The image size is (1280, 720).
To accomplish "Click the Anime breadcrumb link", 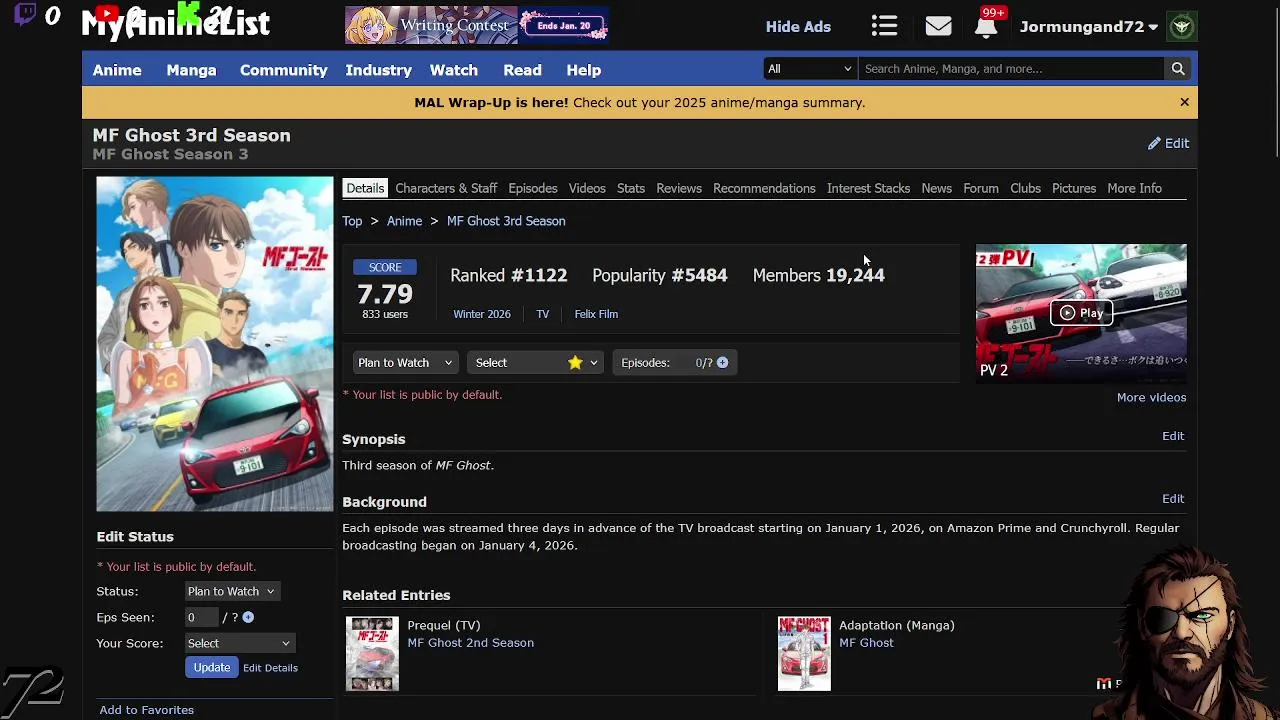I will click(x=404, y=221).
